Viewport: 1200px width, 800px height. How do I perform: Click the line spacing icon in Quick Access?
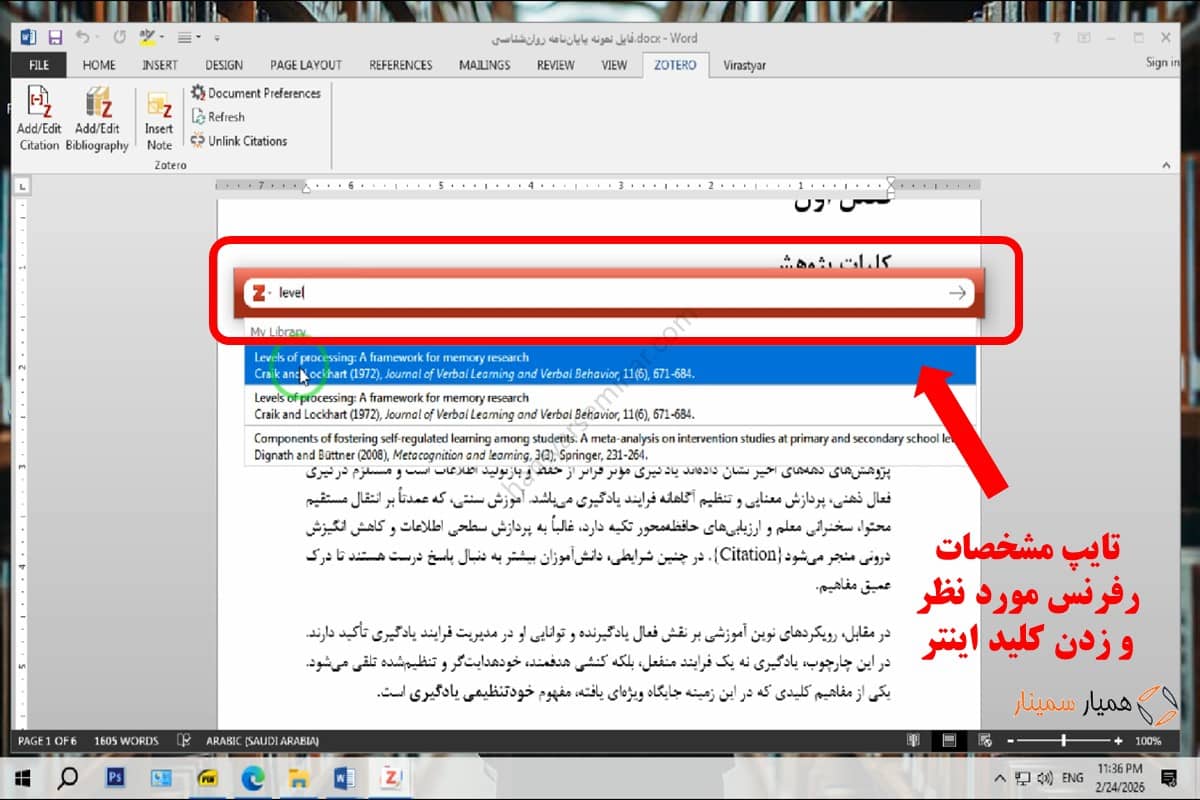click(184, 37)
